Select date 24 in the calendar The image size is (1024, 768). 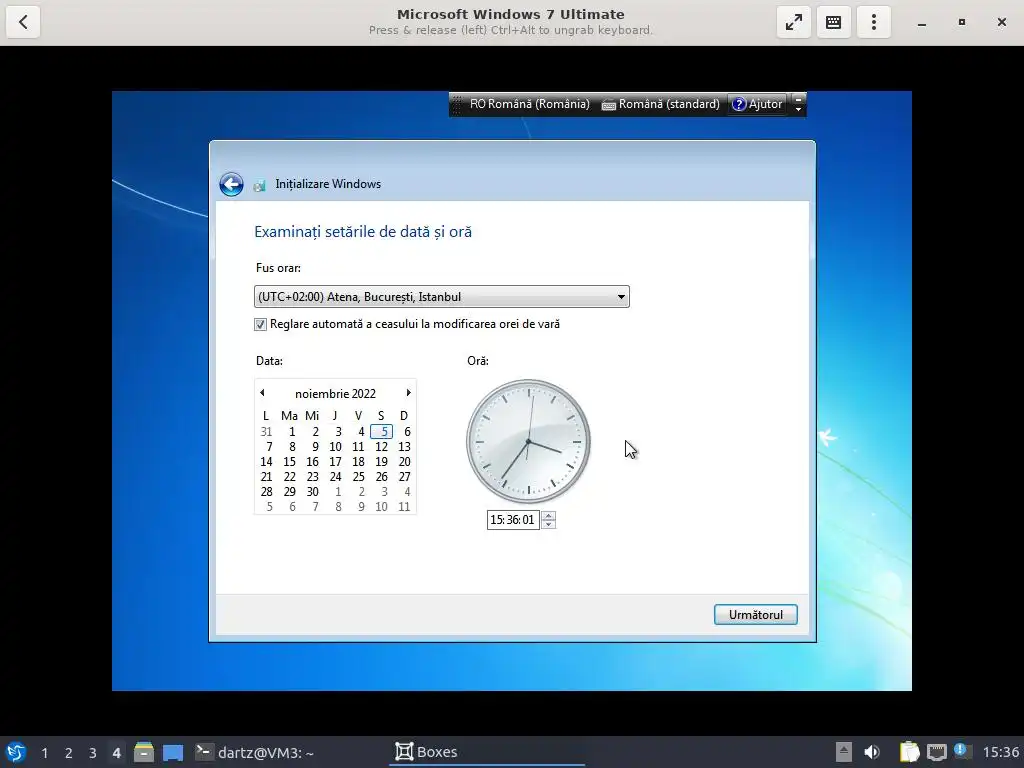click(x=335, y=477)
